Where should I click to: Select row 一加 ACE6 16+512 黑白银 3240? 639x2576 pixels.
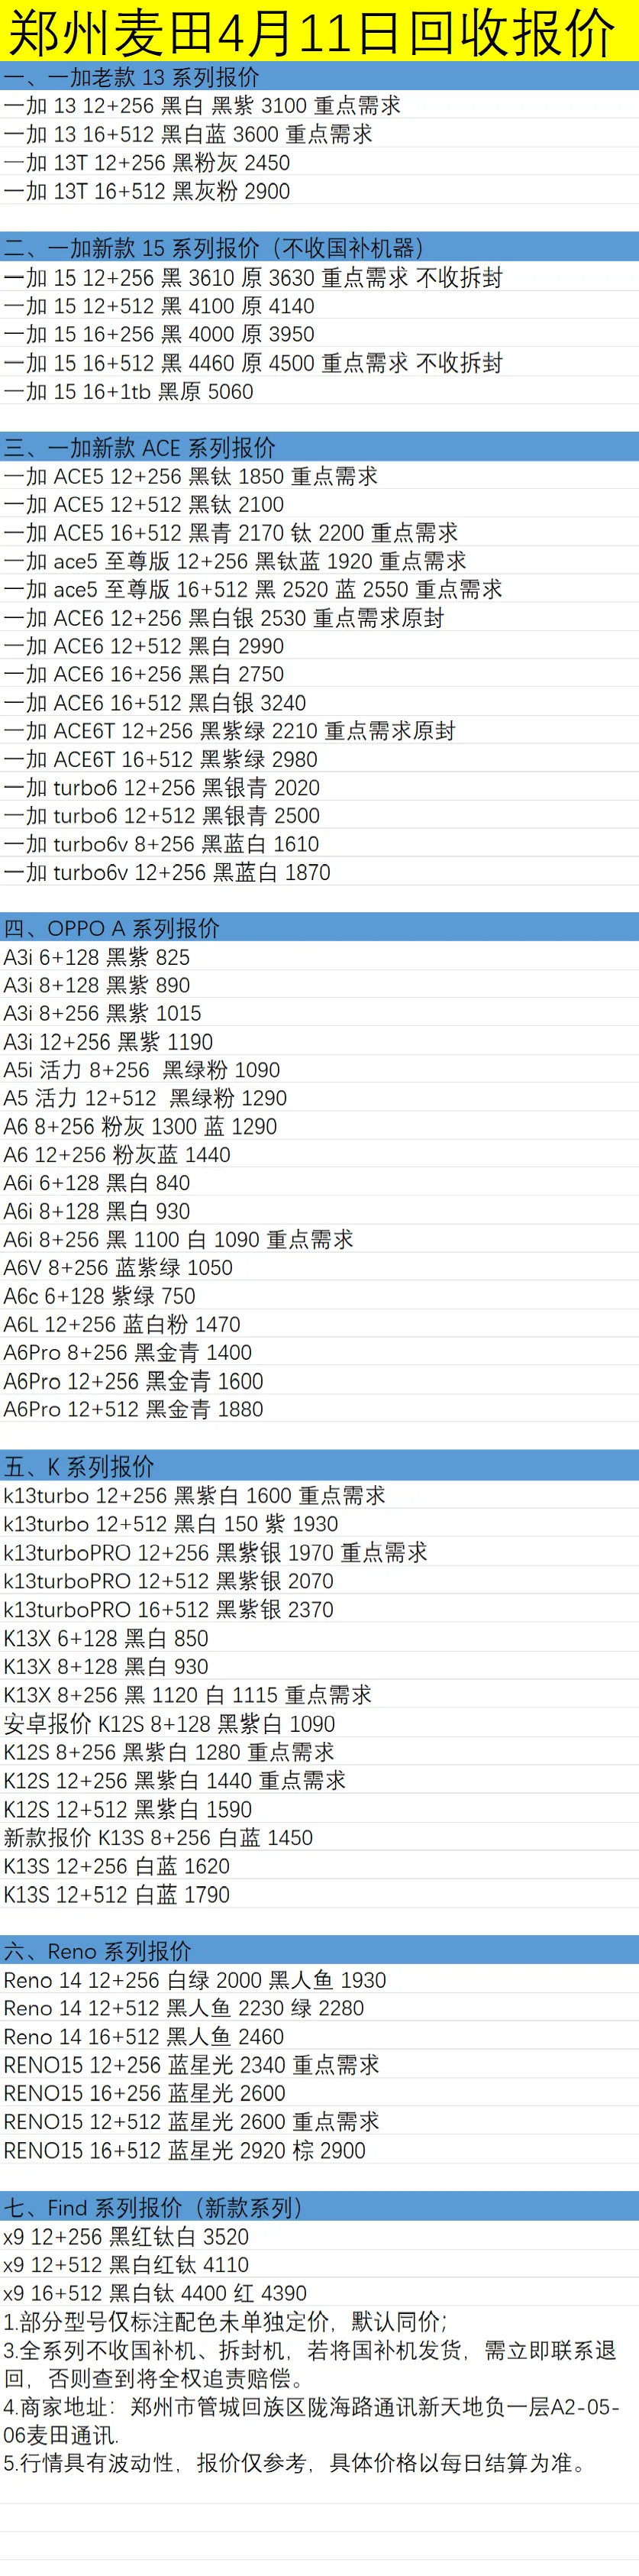[319, 703]
